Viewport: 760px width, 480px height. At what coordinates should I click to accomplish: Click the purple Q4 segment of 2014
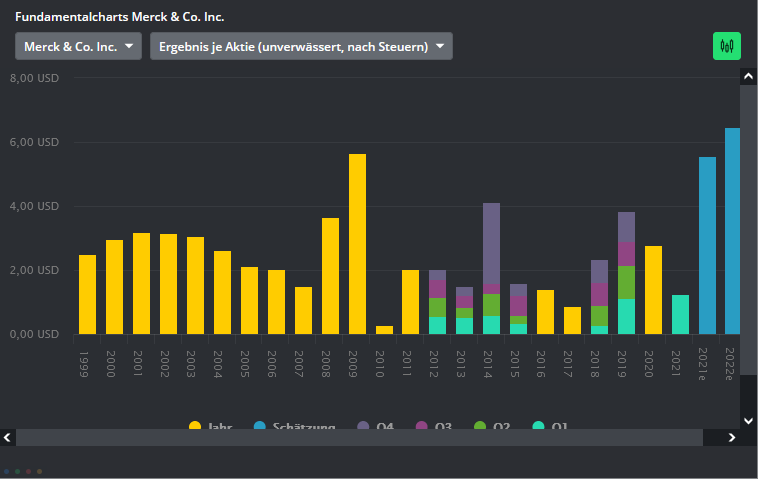(491, 243)
